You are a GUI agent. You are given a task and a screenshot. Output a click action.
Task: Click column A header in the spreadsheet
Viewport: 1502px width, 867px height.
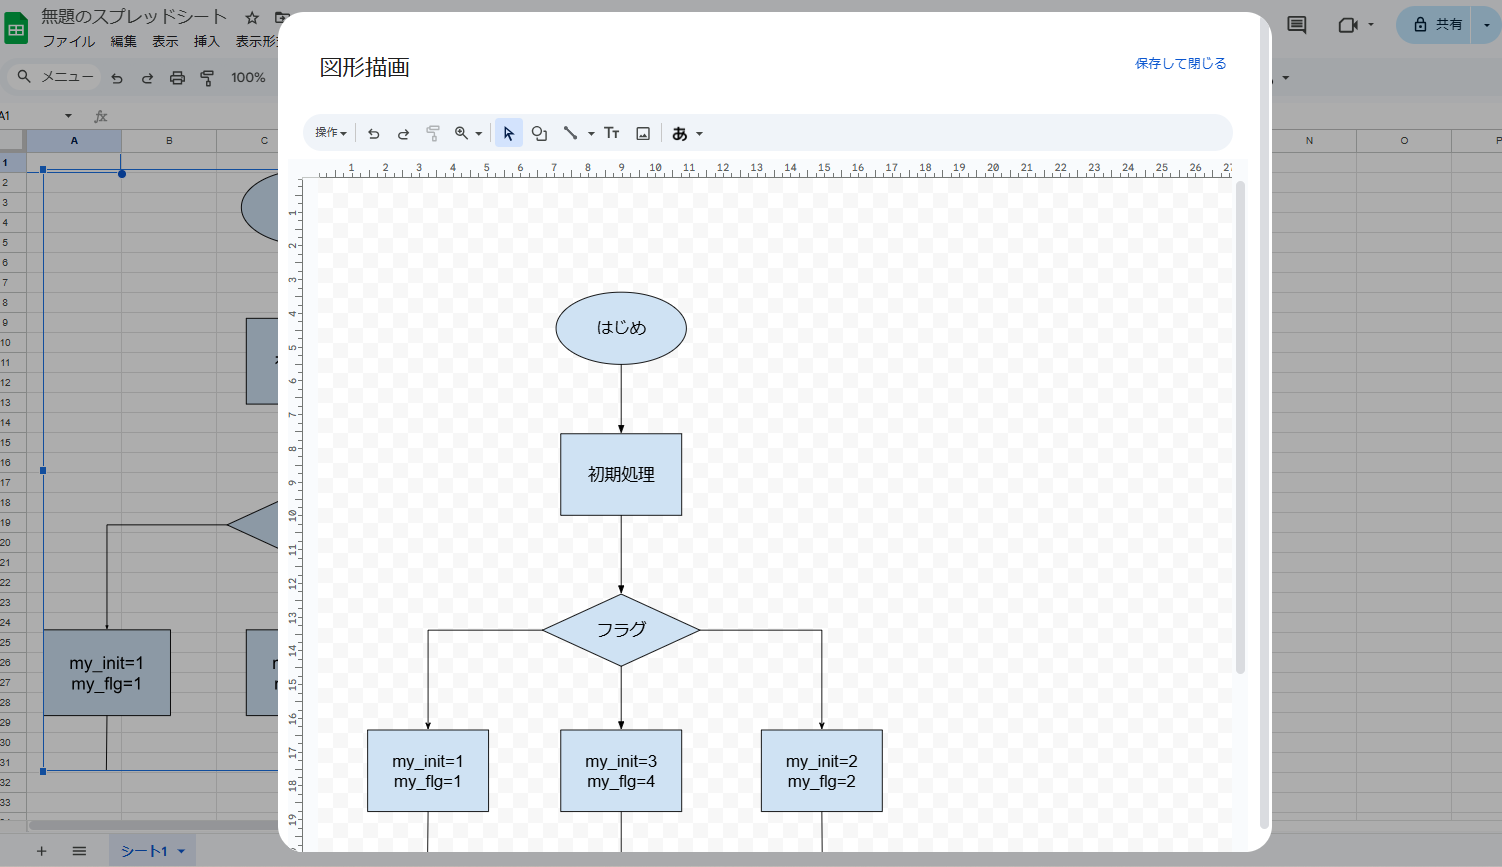click(74, 141)
